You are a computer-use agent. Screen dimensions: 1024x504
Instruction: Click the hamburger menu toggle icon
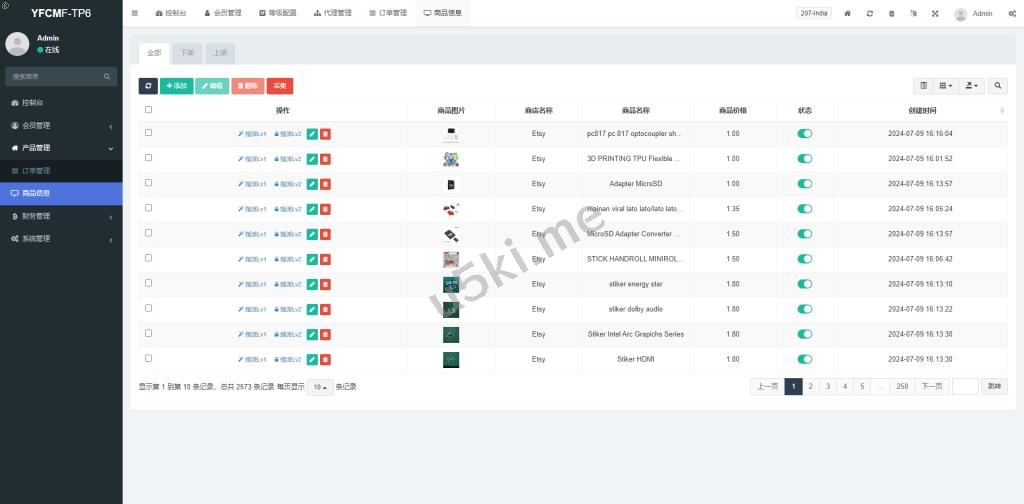click(x=135, y=13)
